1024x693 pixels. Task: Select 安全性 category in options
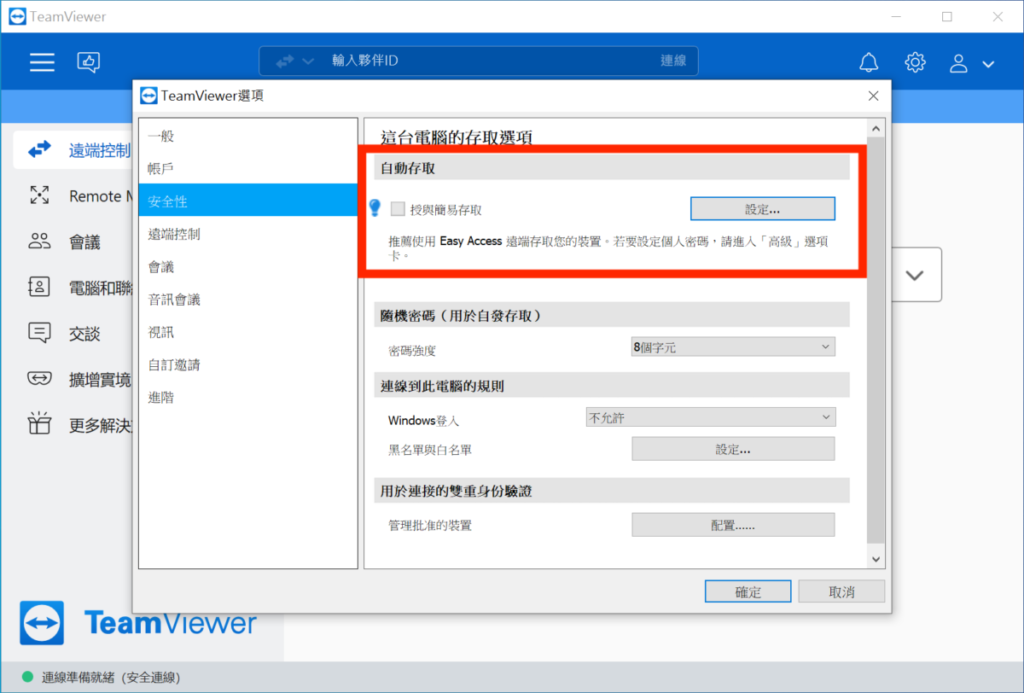pos(248,201)
